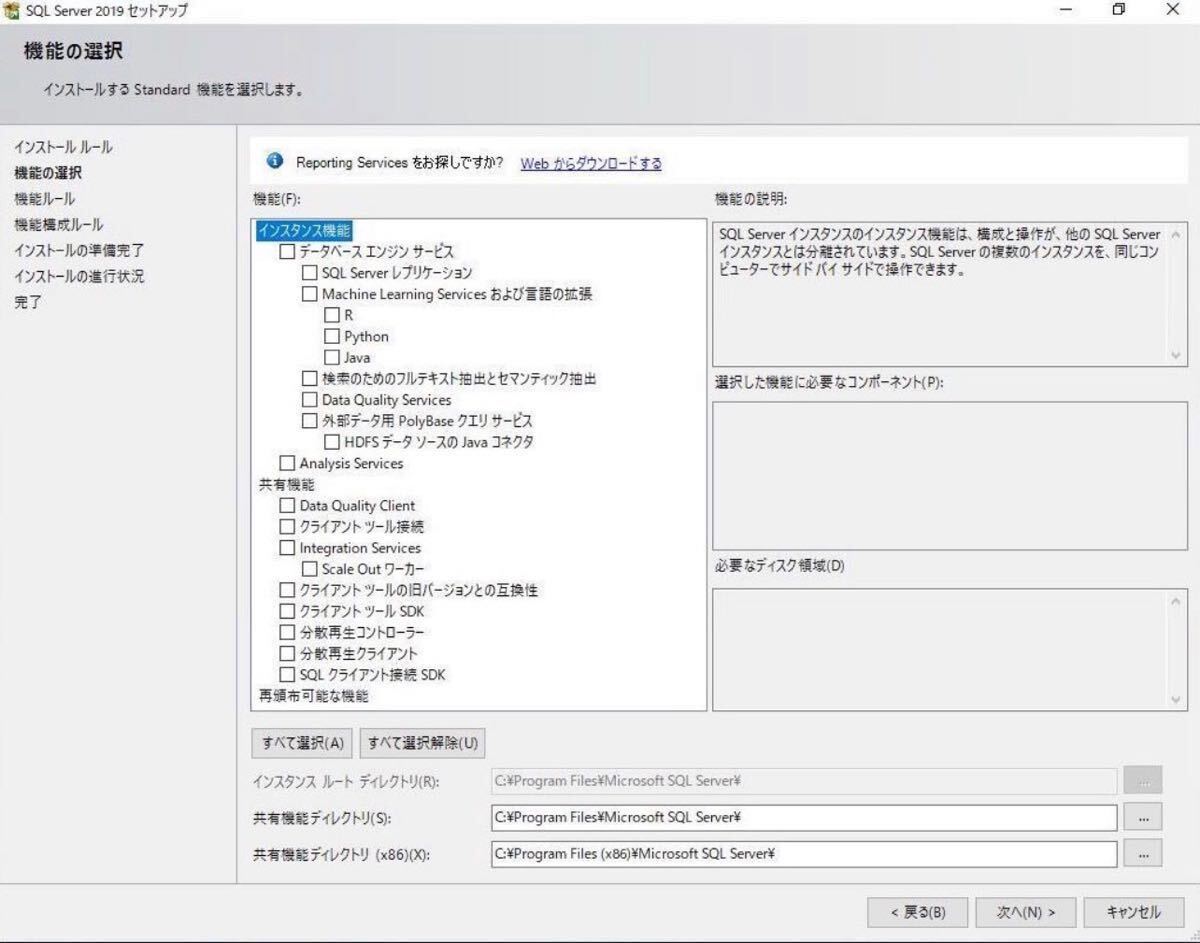Click すべて選択(A) button
The image size is (1200, 943).
tap(303, 743)
